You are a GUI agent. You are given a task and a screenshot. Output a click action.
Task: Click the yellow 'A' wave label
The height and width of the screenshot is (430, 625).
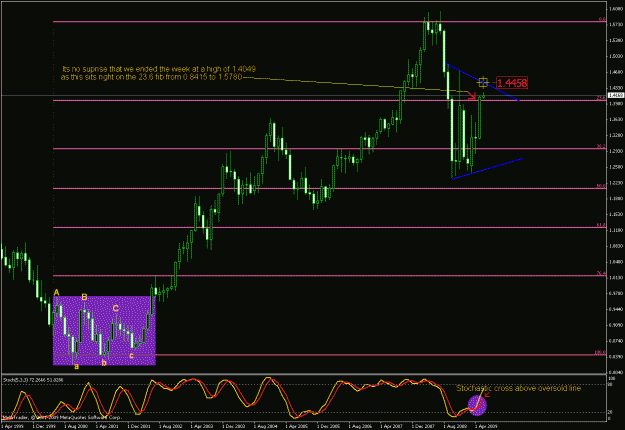[x=56, y=293]
